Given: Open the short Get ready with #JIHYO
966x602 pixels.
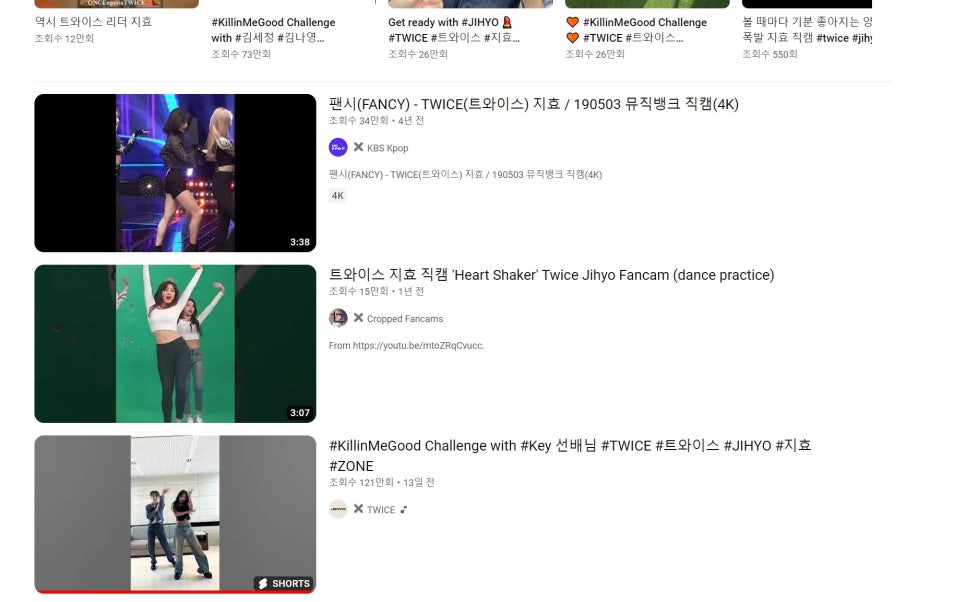Looking at the screenshot, I should point(453,30).
